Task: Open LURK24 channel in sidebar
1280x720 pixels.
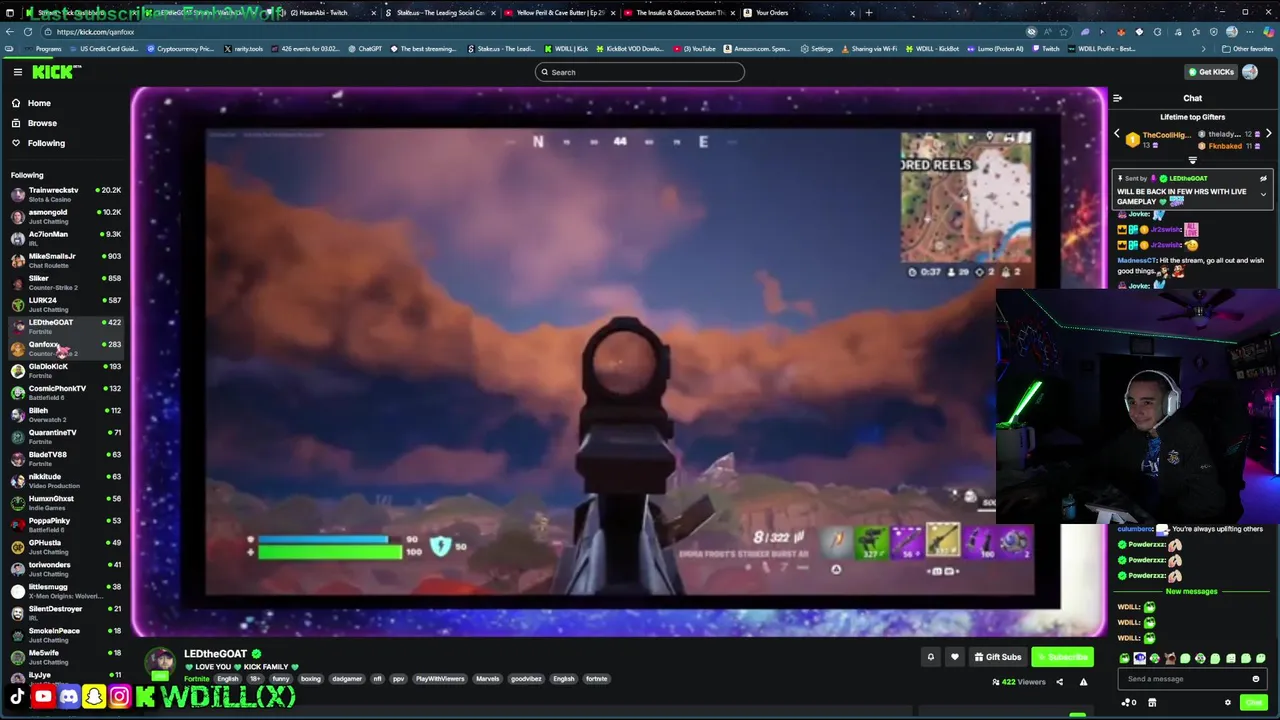Action: point(65,304)
